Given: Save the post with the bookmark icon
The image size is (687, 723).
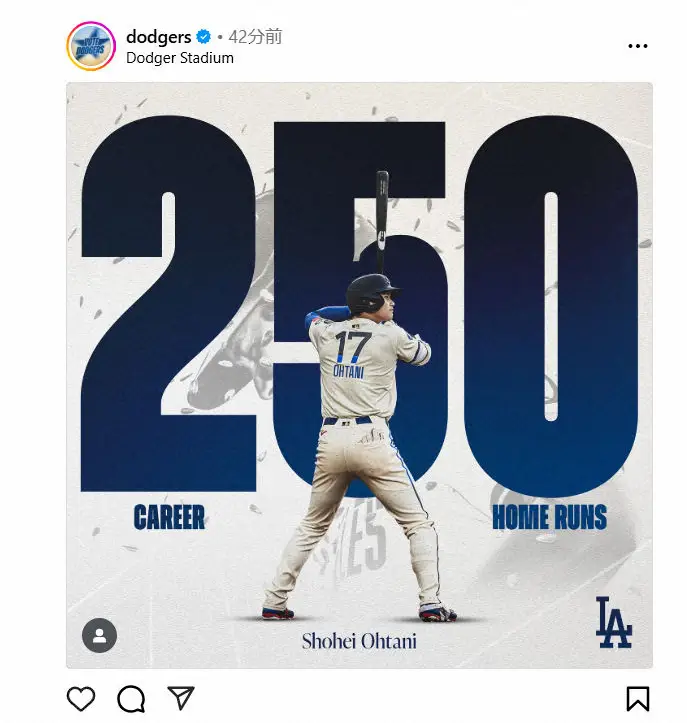Looking at the screenshot, I should point(638,699).
